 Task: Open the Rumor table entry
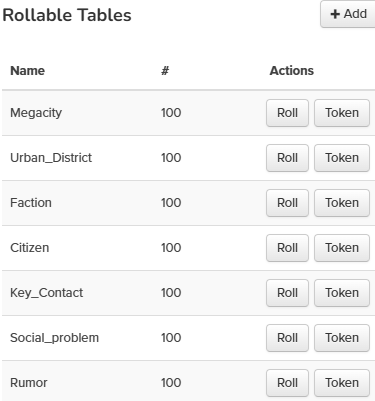pos(29,383)
